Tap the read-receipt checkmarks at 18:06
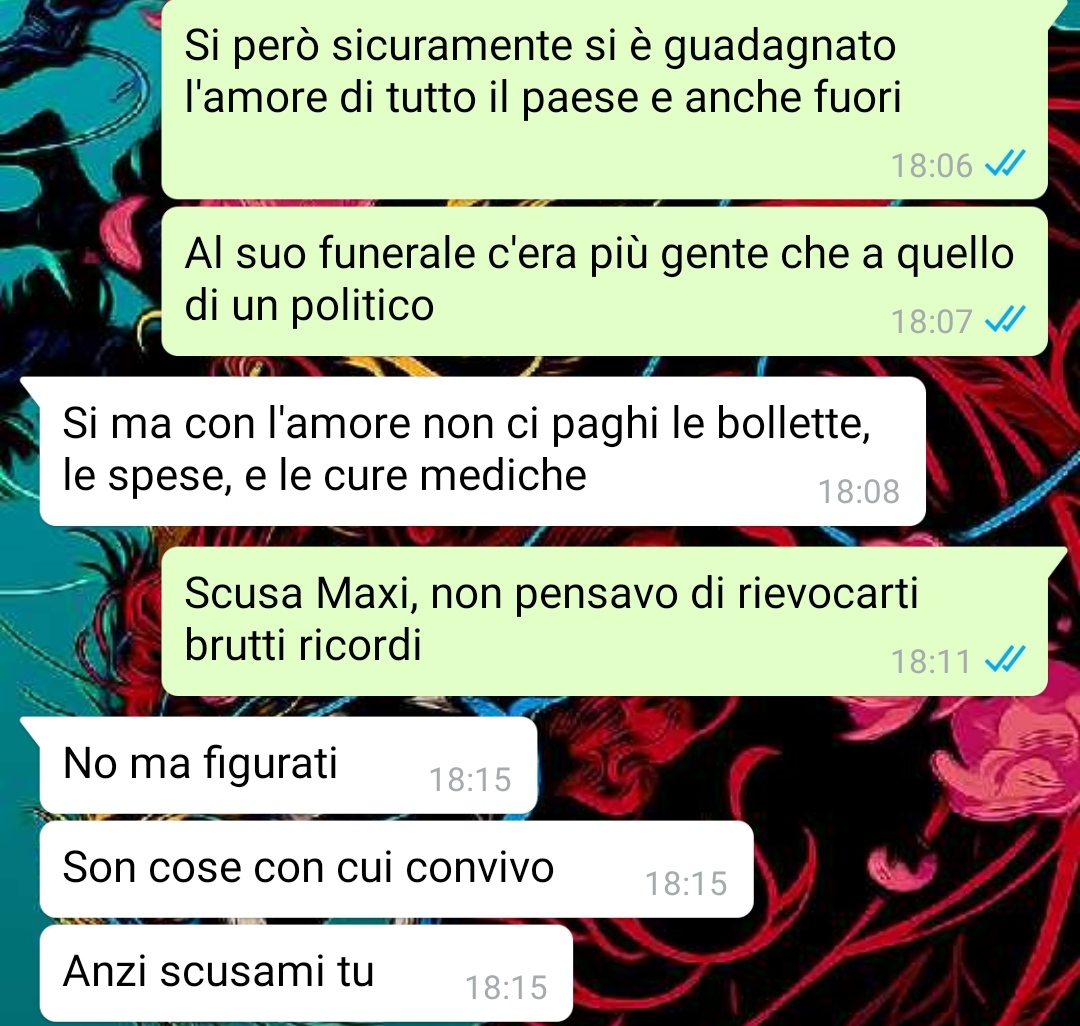The width and height of the screenshot is (1080, 1026). (1005, 164)
